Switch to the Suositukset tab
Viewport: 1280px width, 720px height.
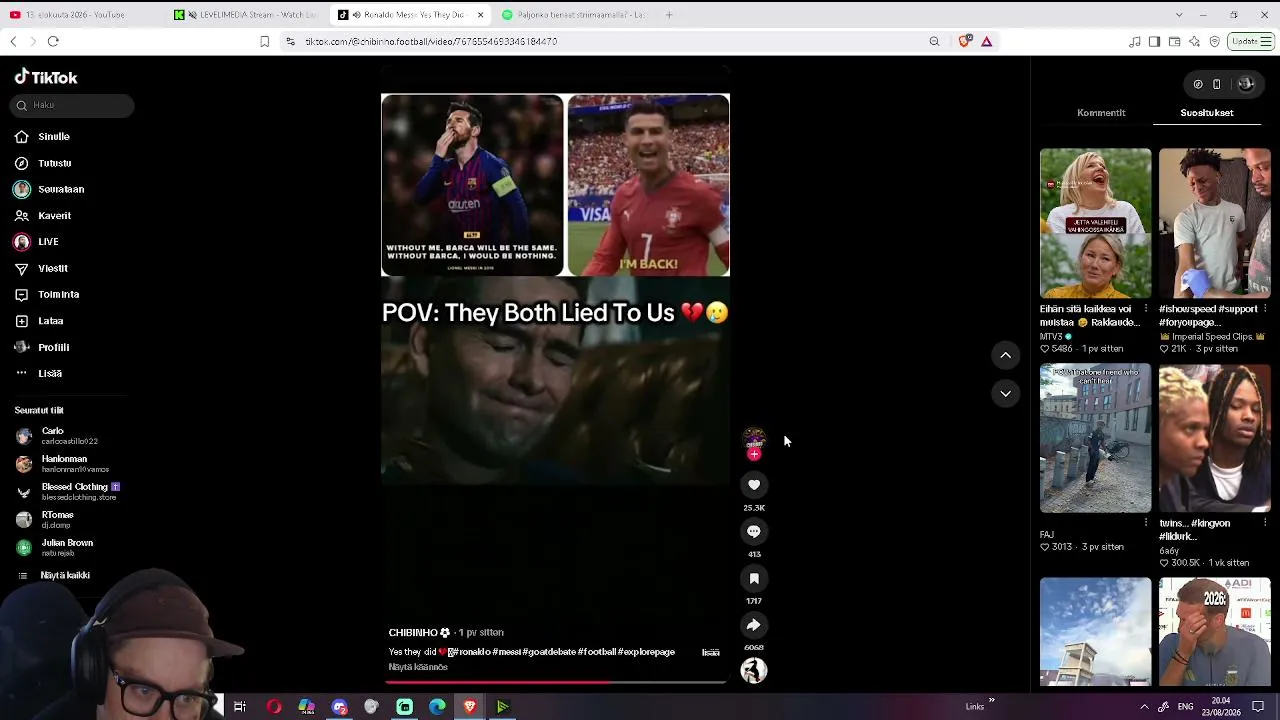click(1207, 113)
